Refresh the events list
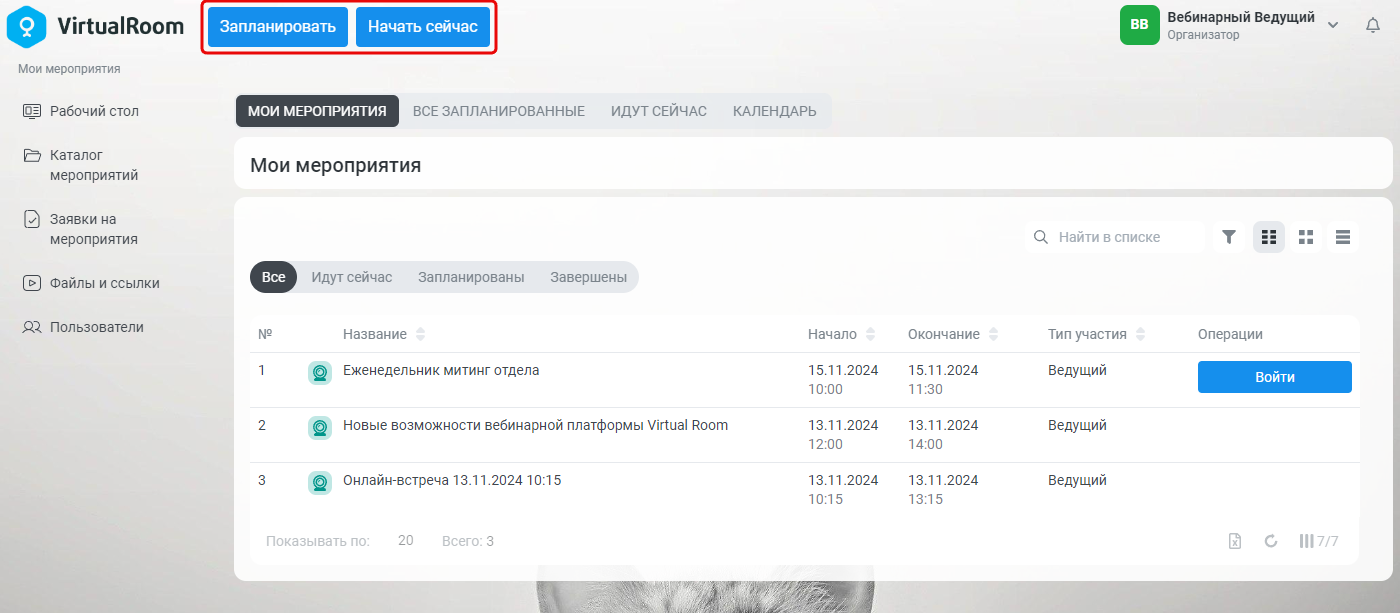 click(1271, 541)
